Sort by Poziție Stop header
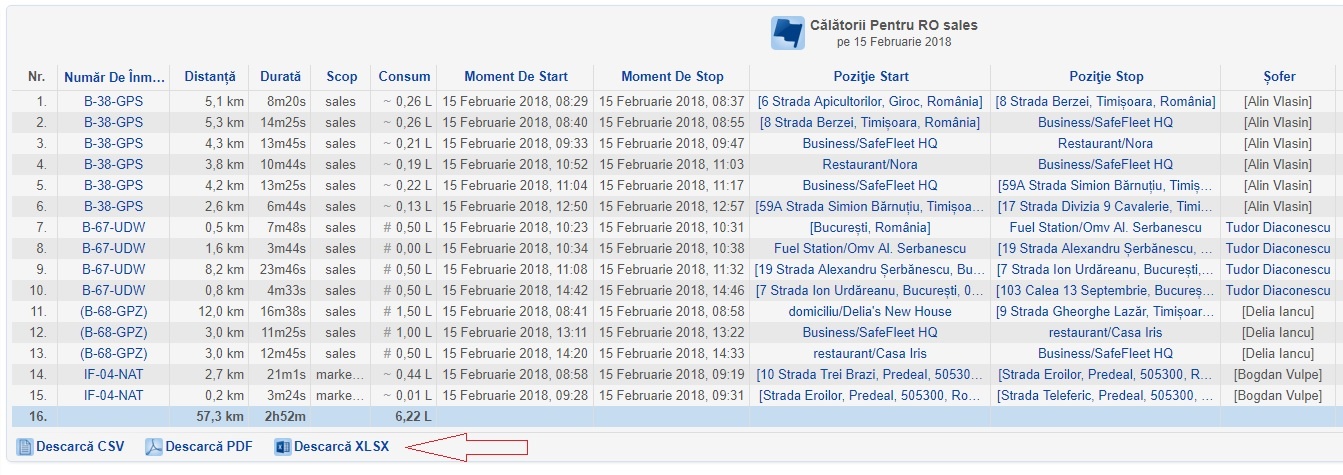The image size is (1343, 475). (x=1106, y=77)
